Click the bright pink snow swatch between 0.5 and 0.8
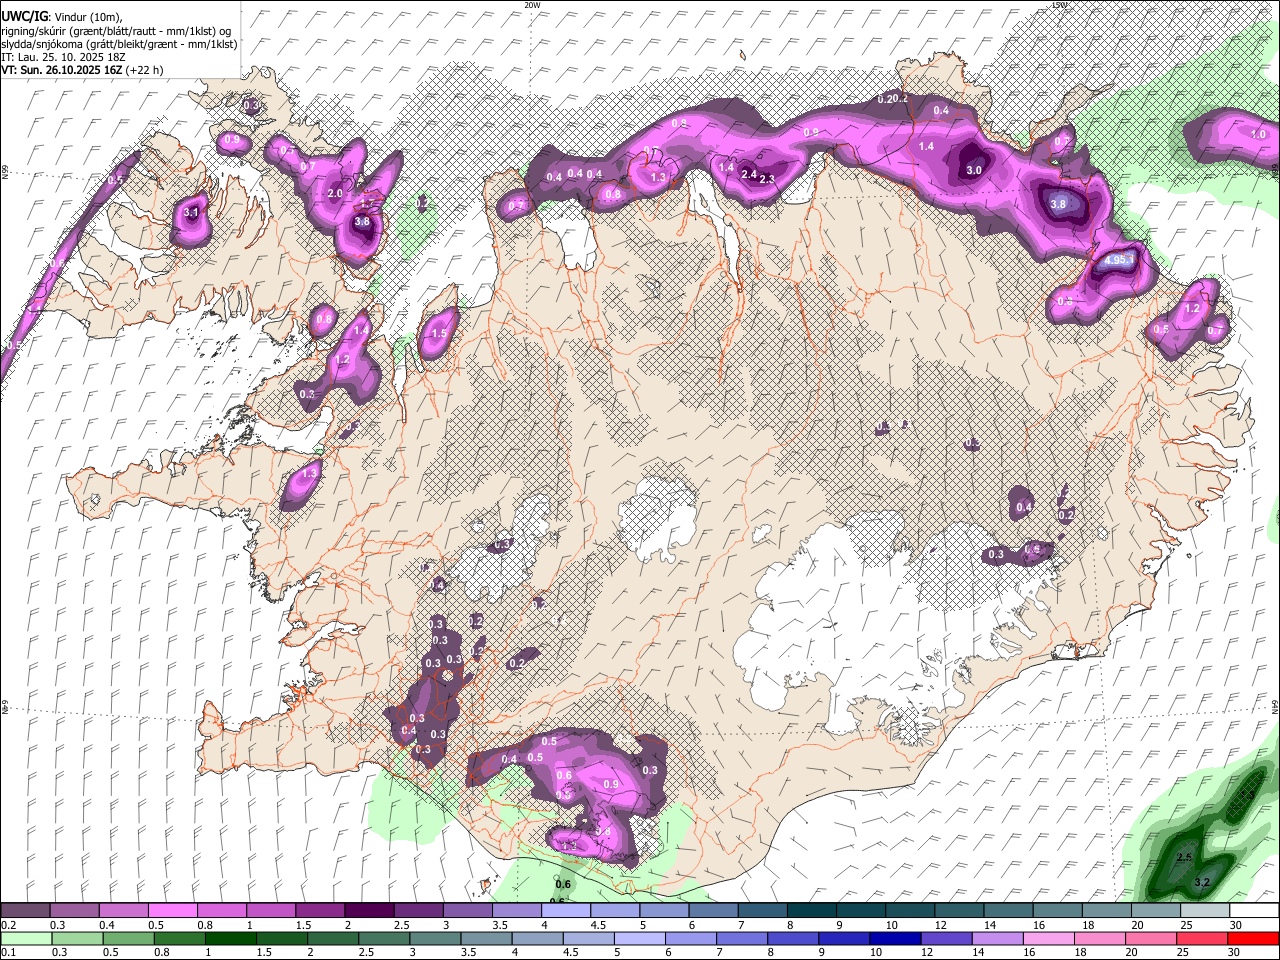 click(172, 911)
